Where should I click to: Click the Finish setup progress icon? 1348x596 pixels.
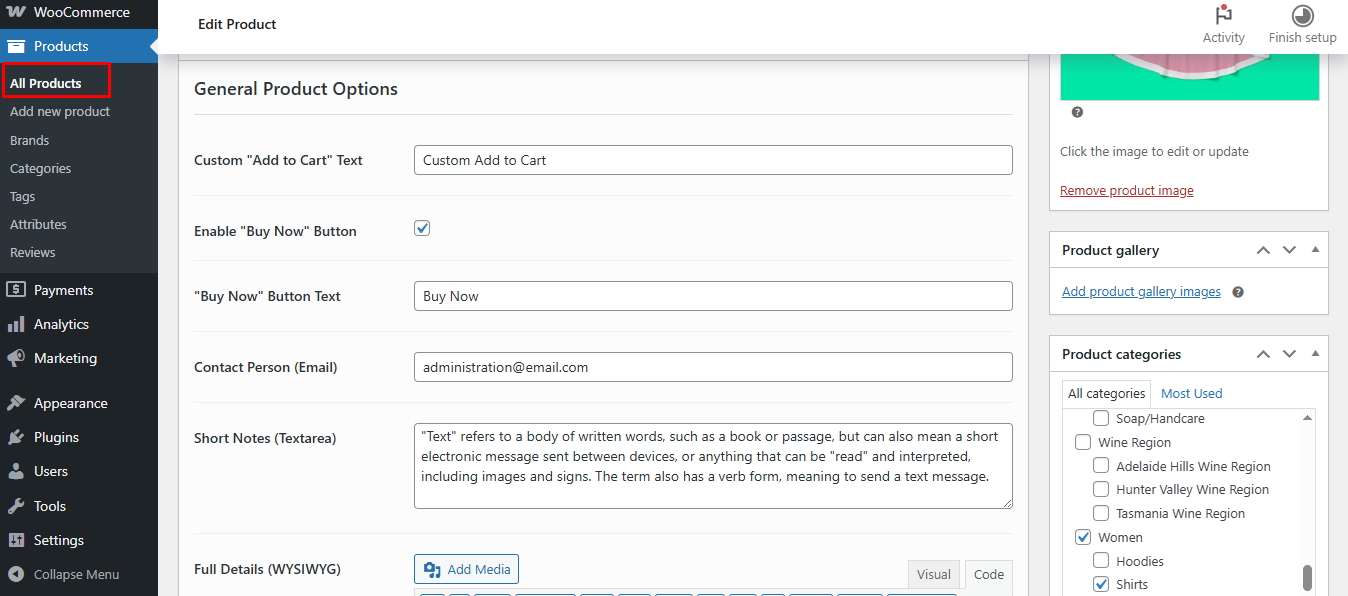click(1302, 16)
